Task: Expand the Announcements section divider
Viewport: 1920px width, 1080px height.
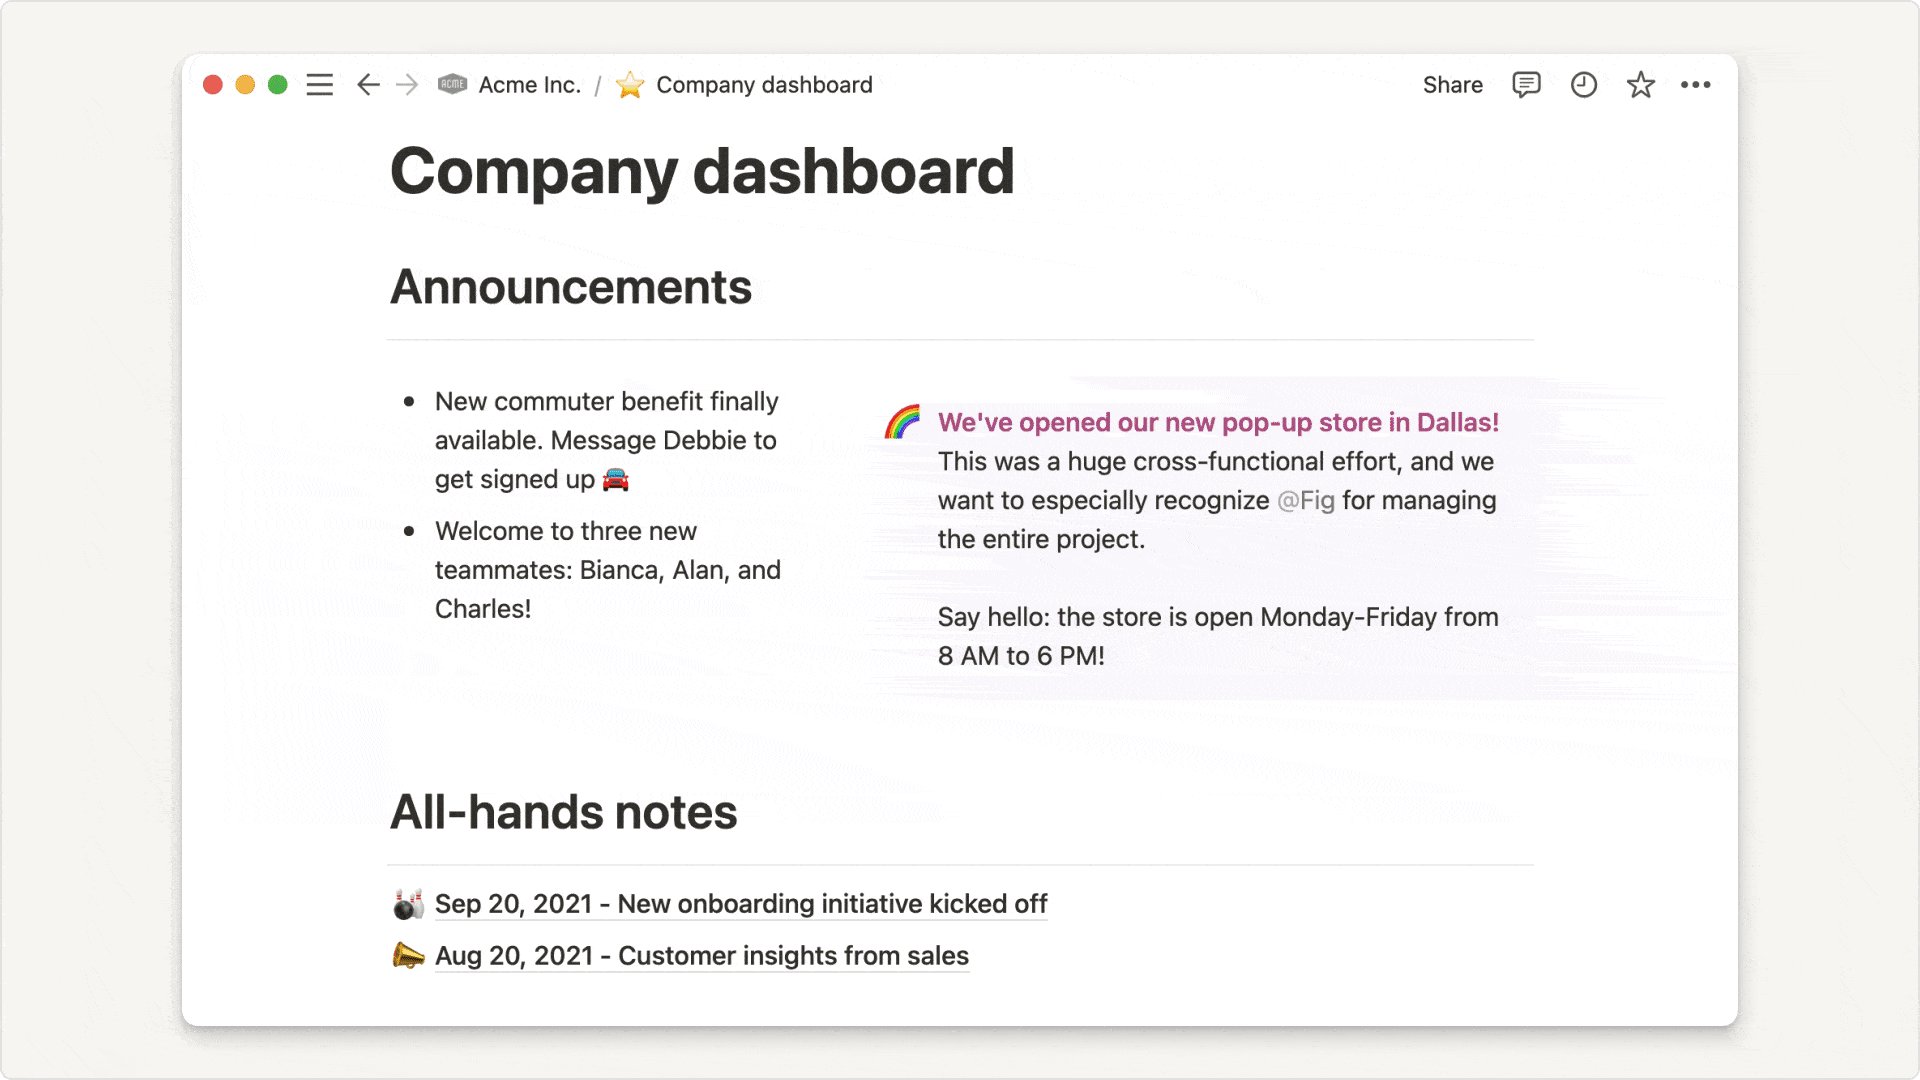Action: pyautogui.click(x=960, y=343)
